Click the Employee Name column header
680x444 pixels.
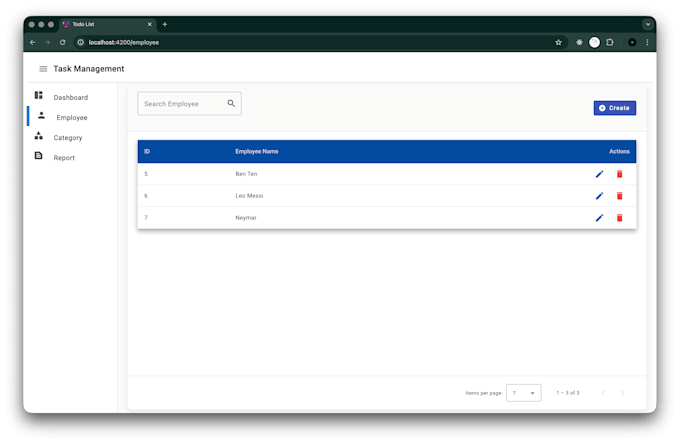click(x=257, y=151)
